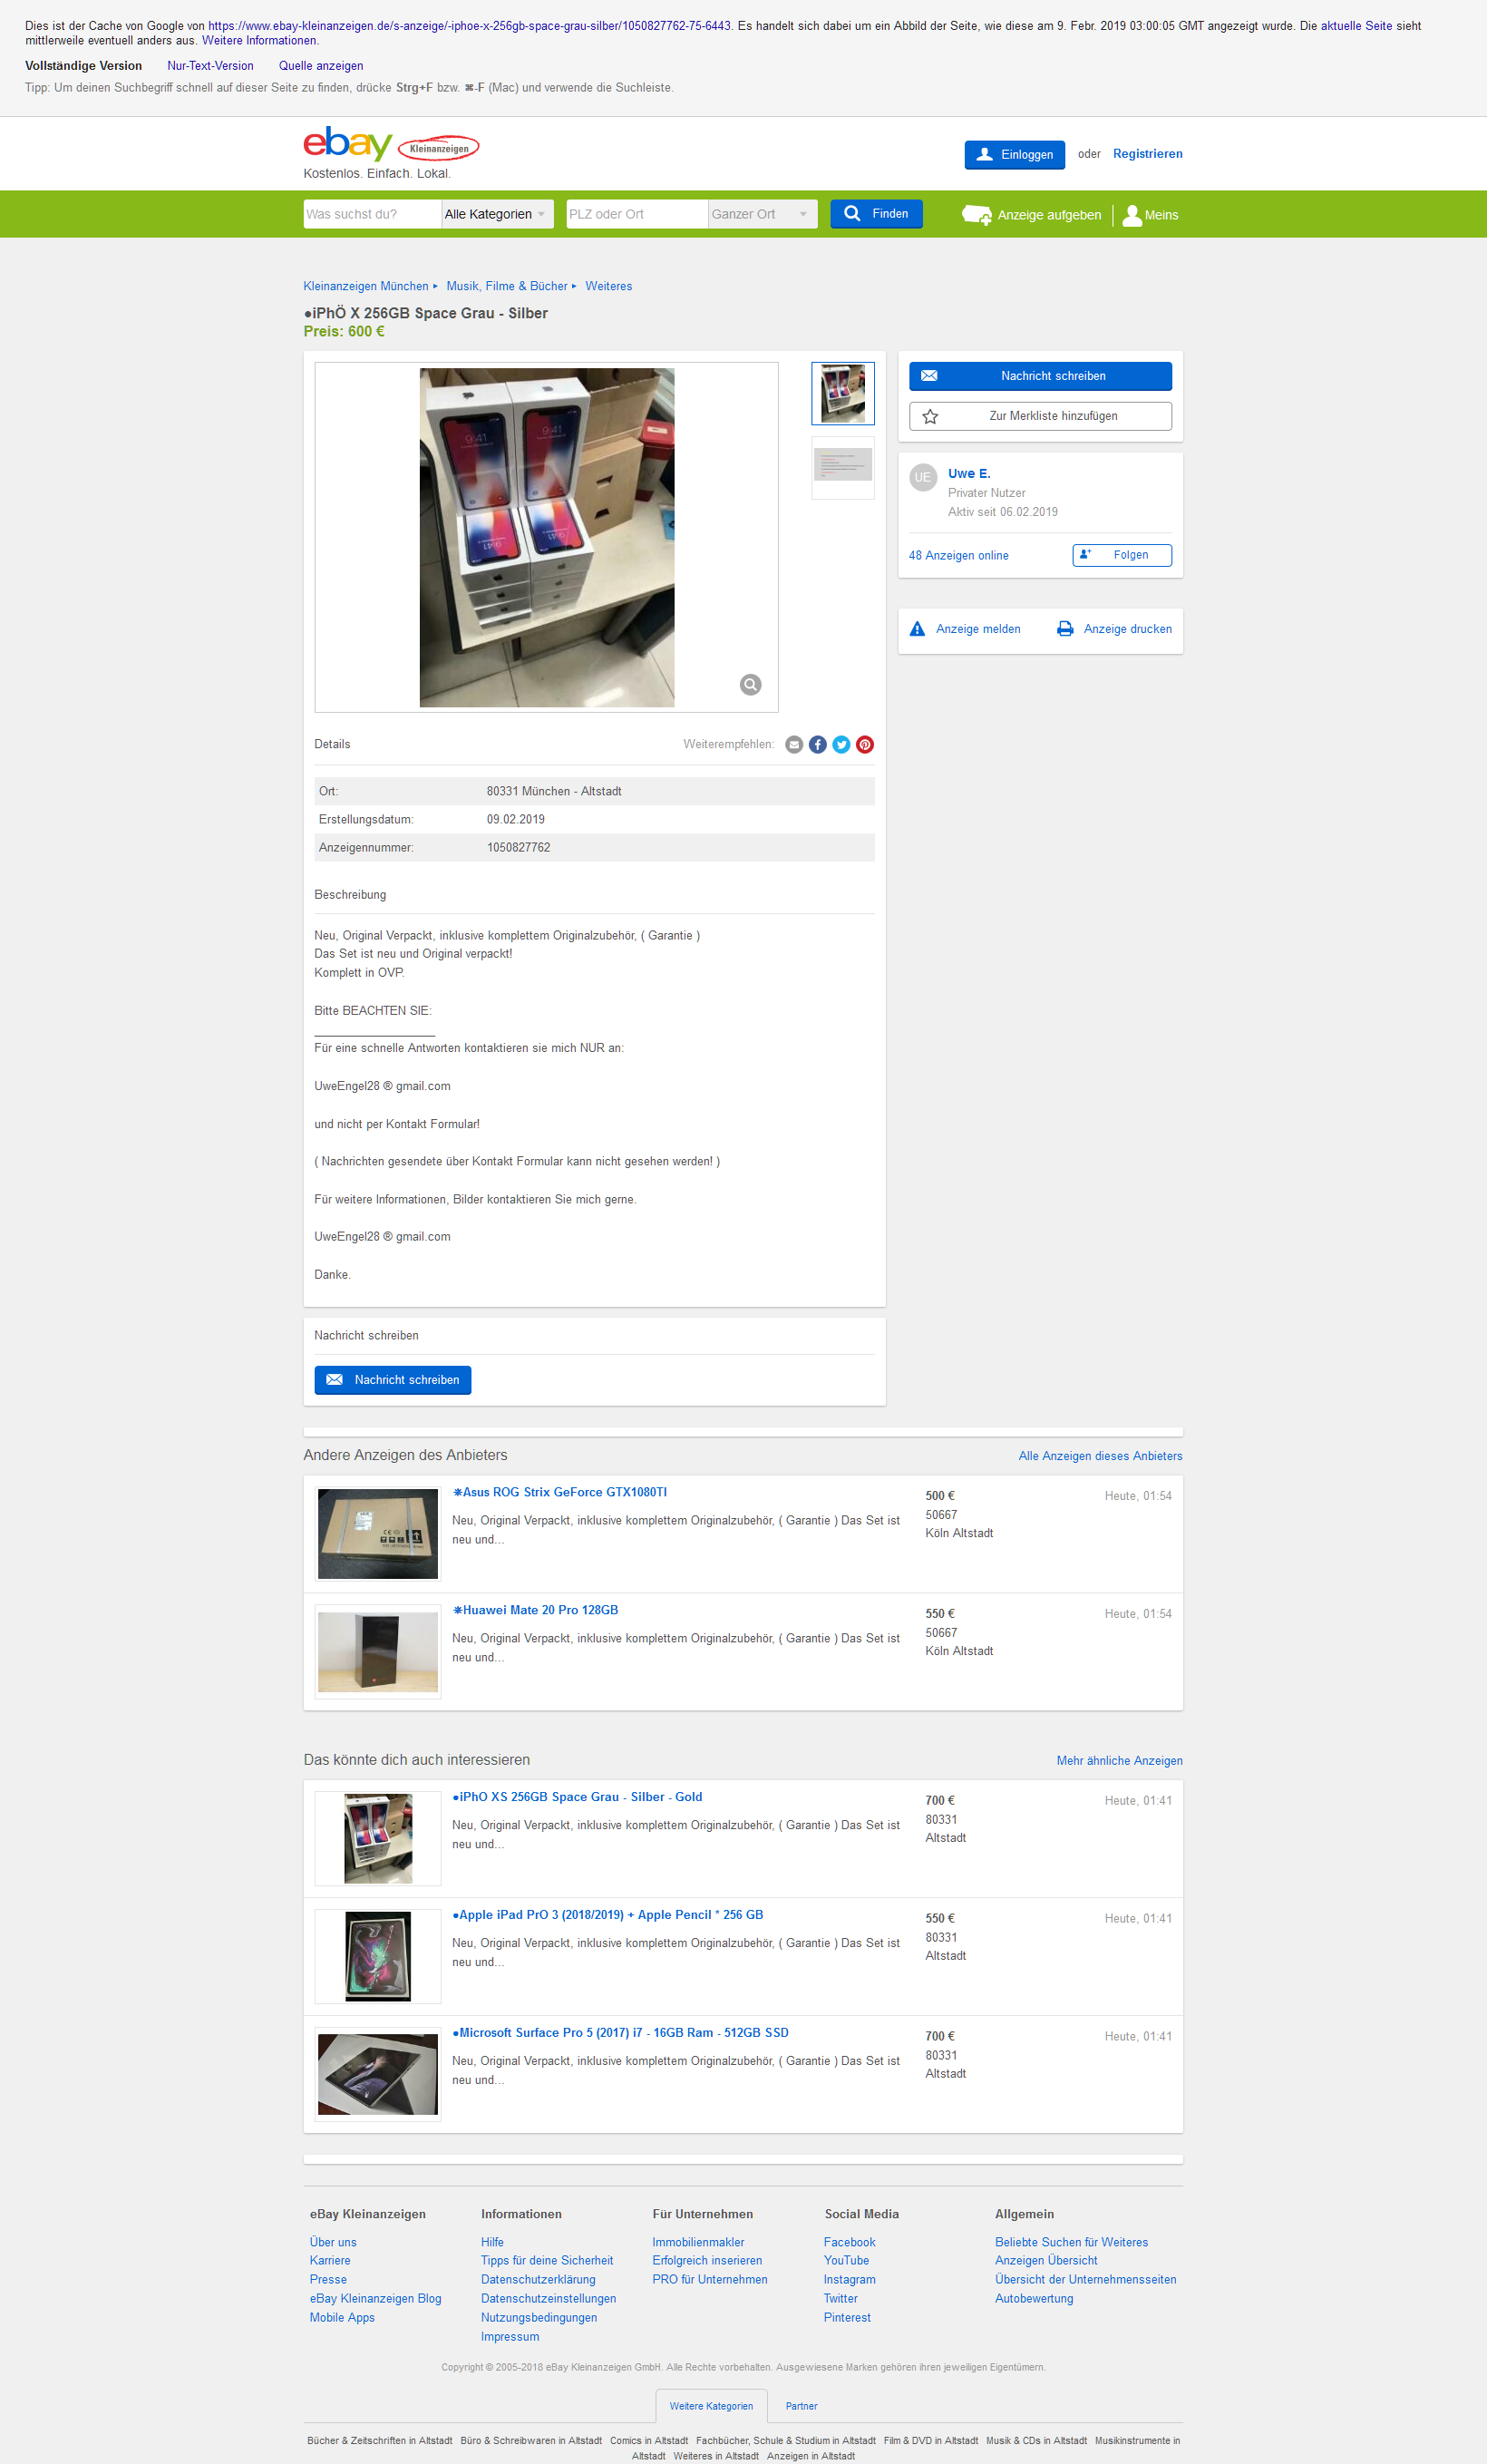Click the Huawei Mate 20 Pro thumbnail
Image resolution: width=1487 pixels, height=2464 pixels.
coord(378,1652)
